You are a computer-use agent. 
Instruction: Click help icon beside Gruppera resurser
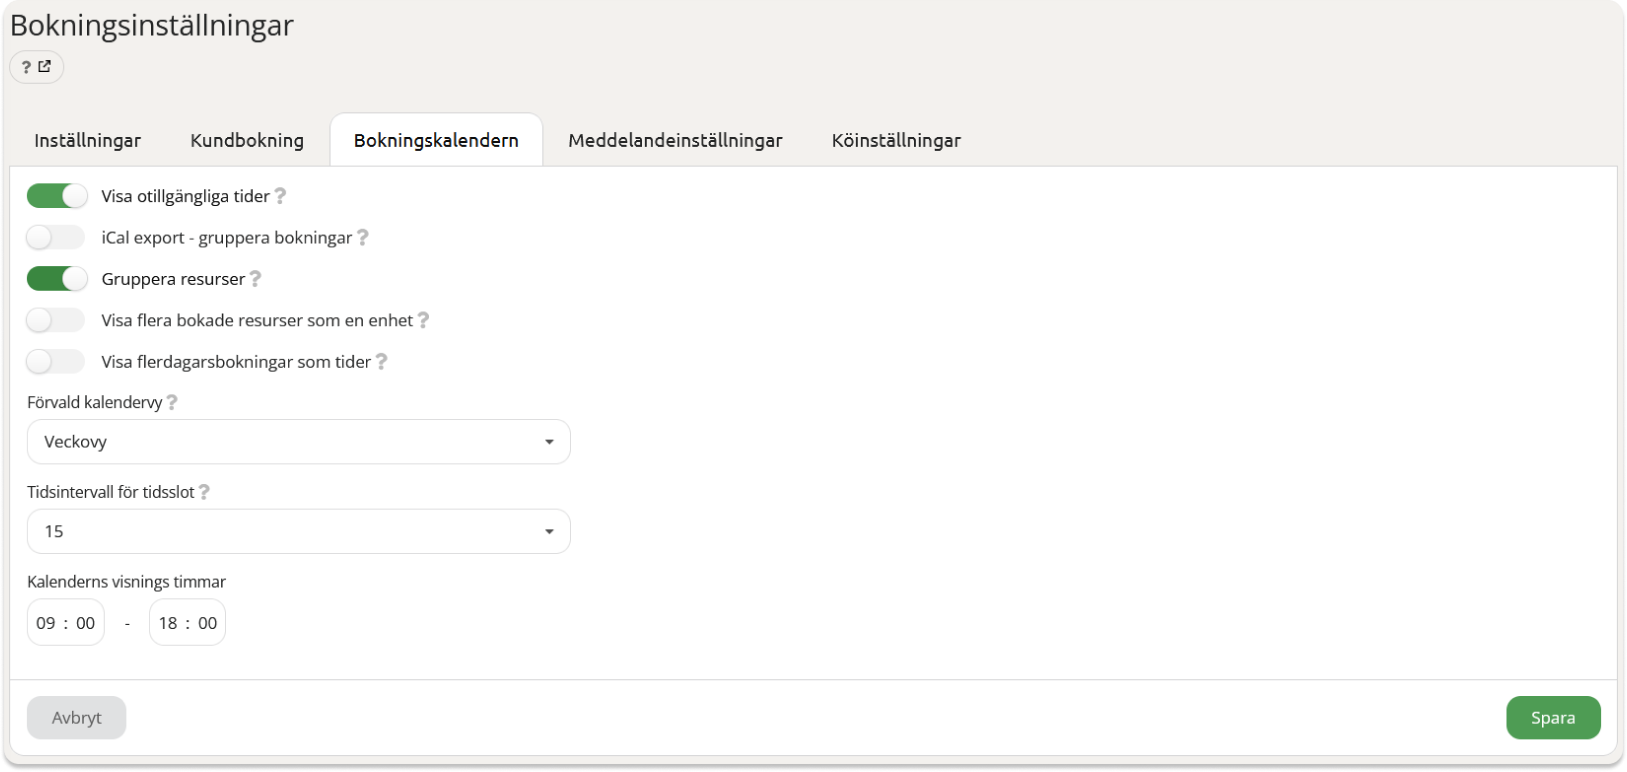tap(255, 279)
